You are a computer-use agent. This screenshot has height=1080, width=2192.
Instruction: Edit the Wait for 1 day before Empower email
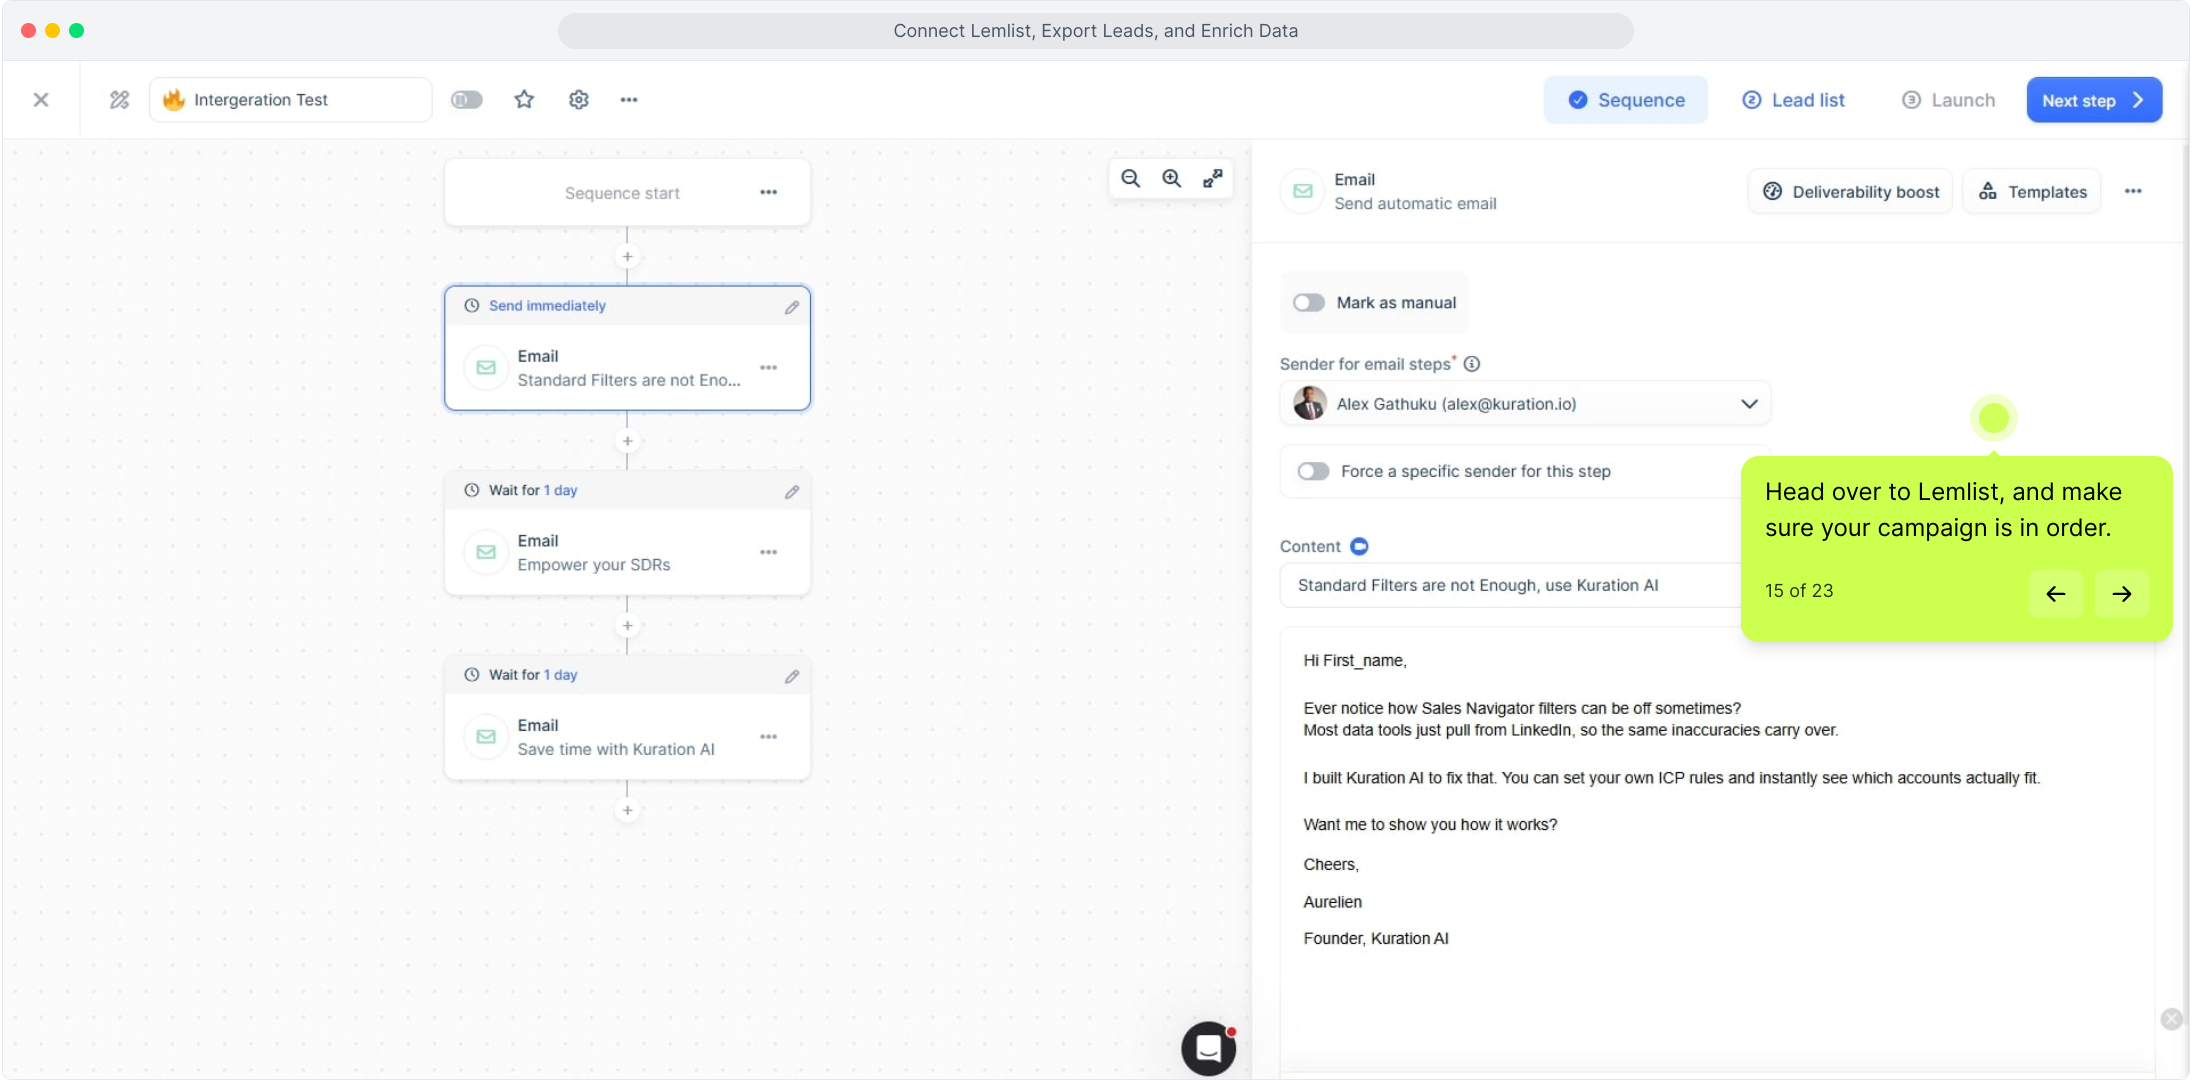point(792,491)
